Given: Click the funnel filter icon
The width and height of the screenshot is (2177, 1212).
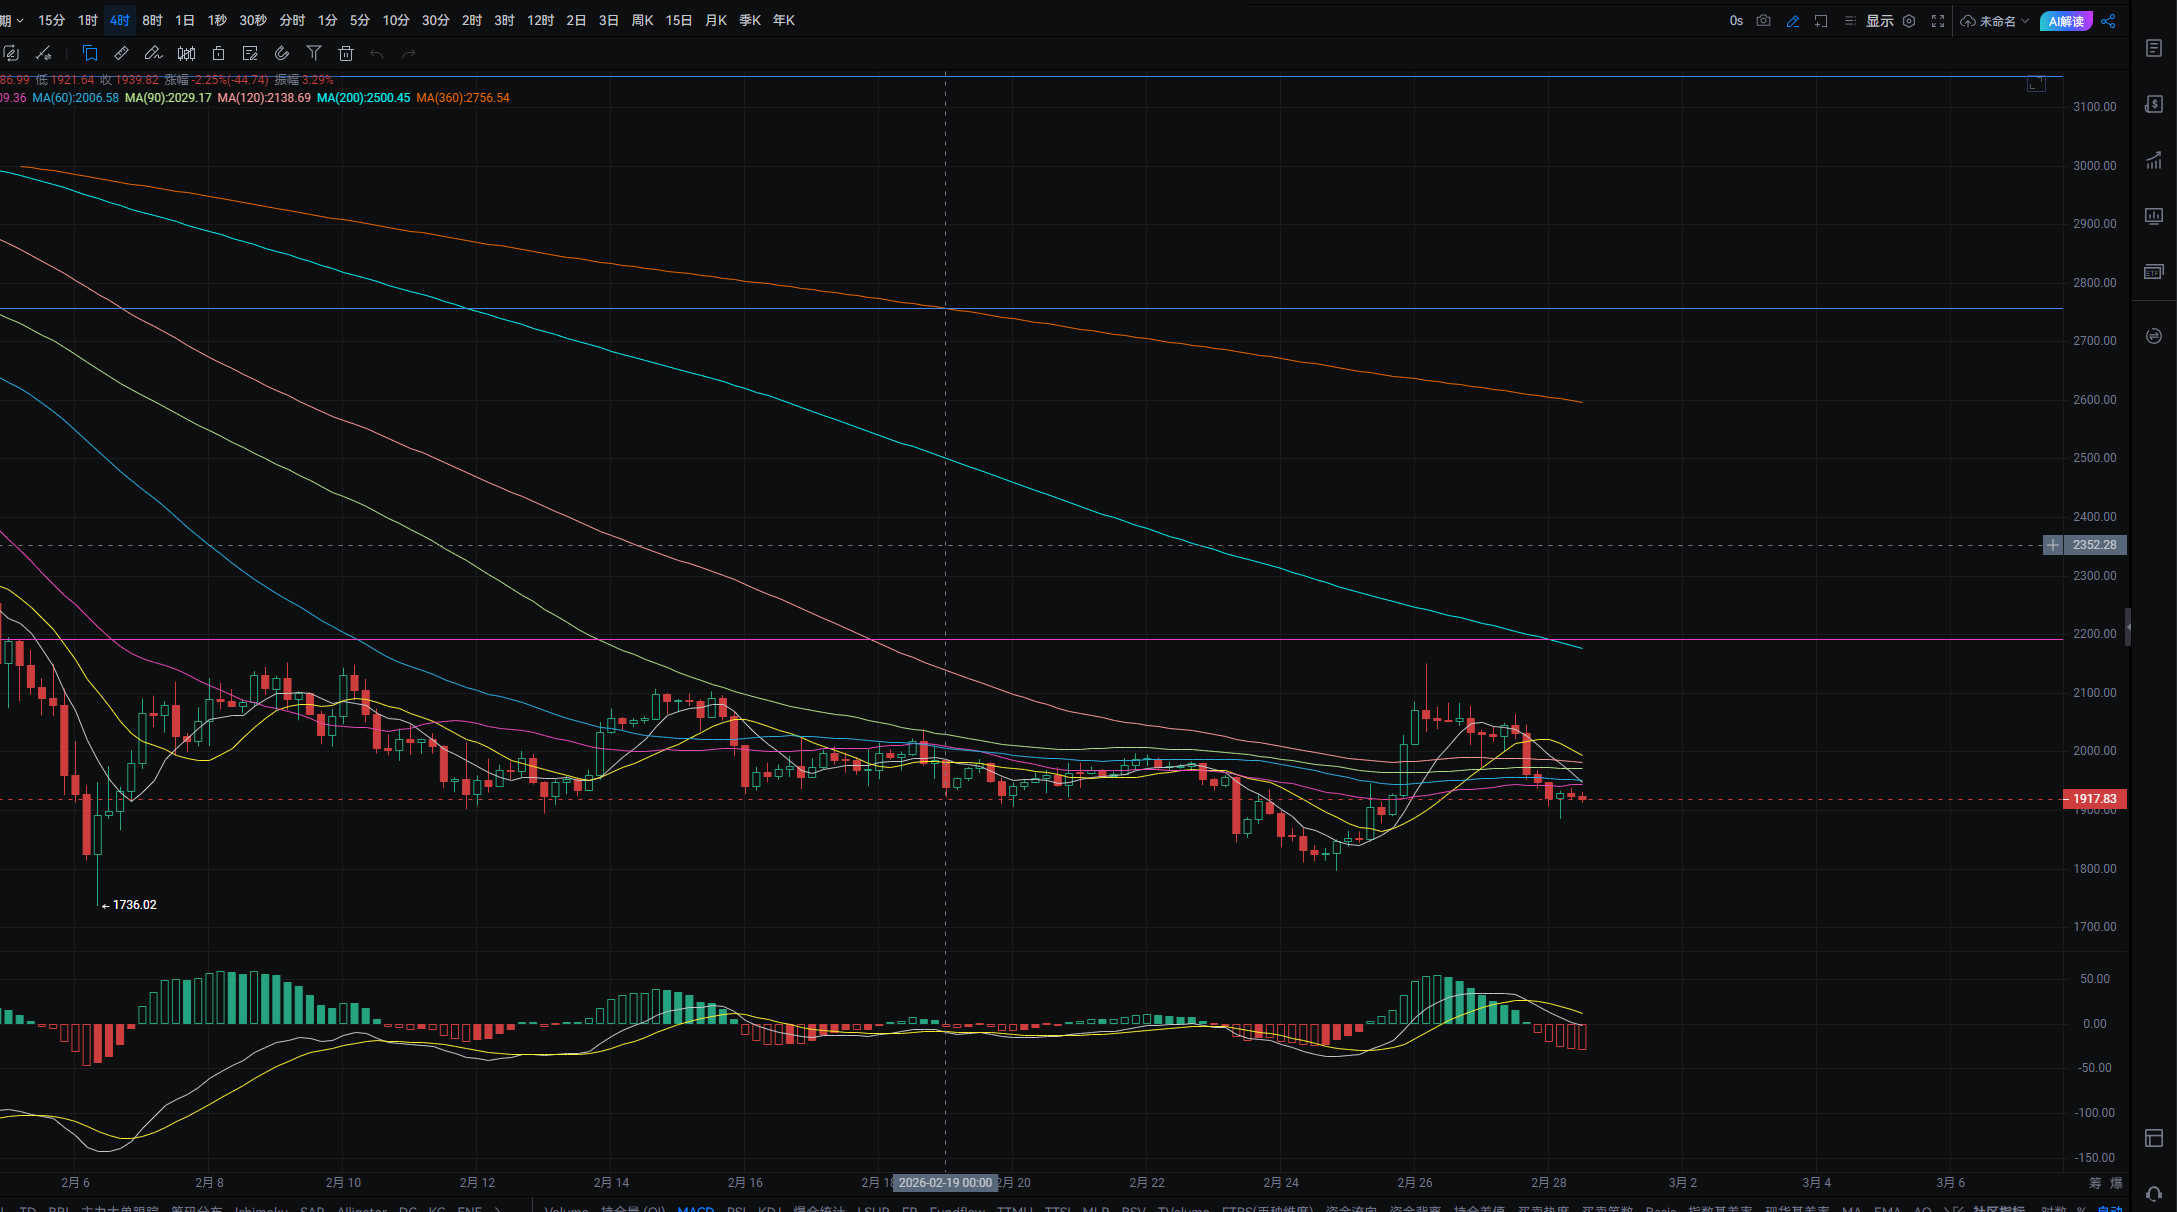Looking at the screenshot, I should [x=314, y=54].
